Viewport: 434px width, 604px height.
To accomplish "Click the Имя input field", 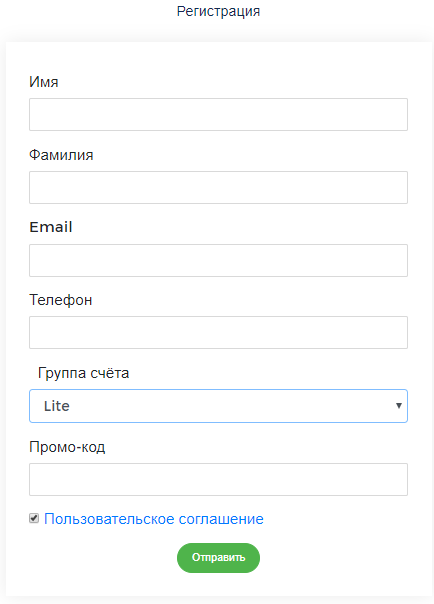I will pos(218,114).
